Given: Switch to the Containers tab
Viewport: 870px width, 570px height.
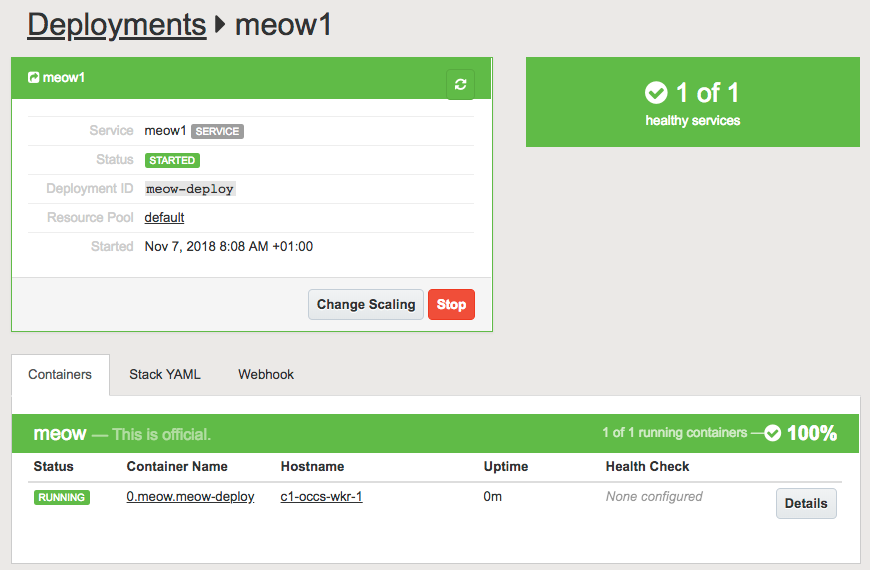Looking at the screenshot, I should click(x=60, y=374).
